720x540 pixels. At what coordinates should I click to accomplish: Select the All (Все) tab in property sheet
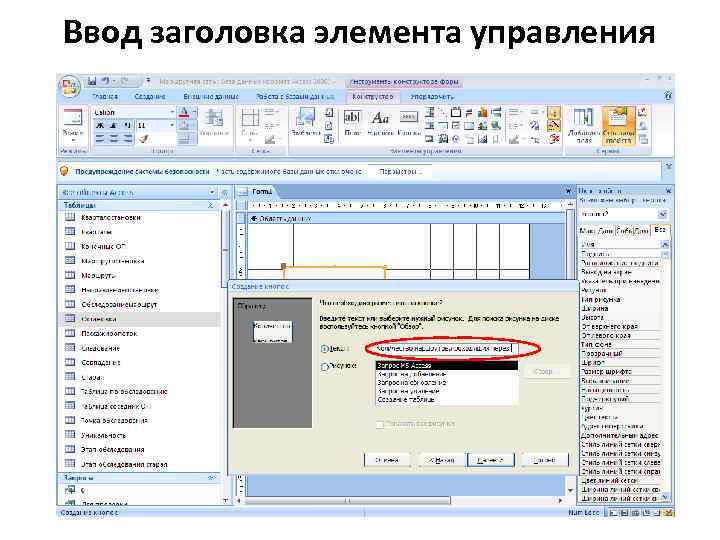(660, 230)
